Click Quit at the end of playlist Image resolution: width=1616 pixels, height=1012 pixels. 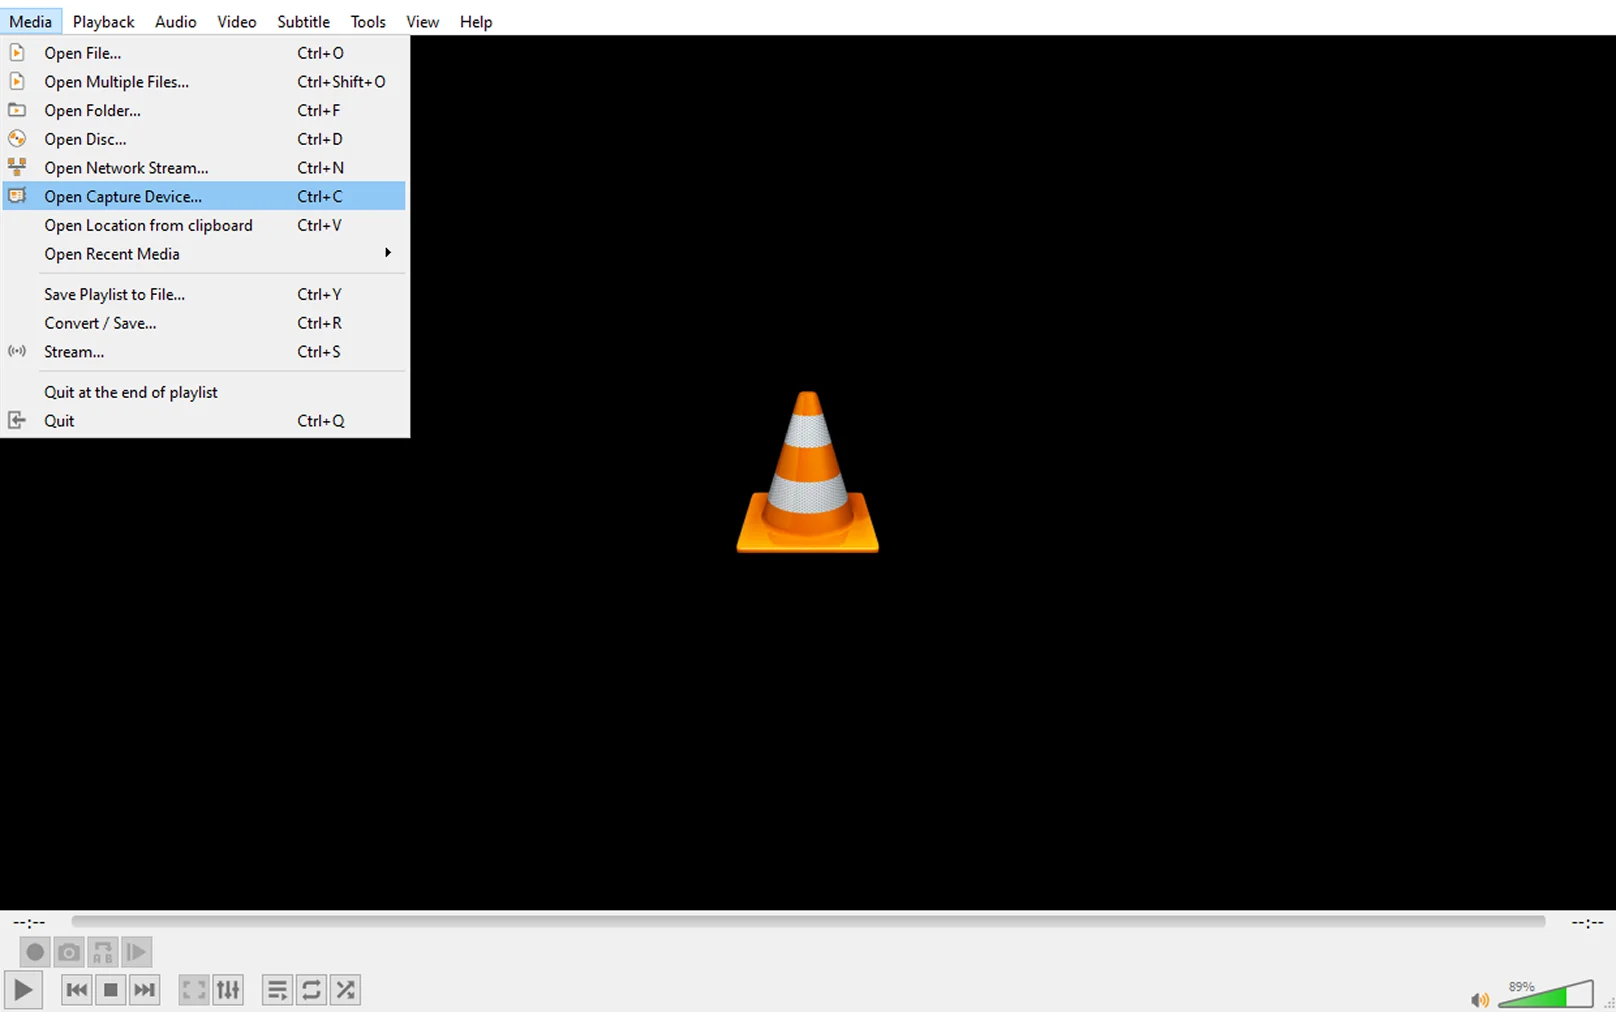pos(130,392)
